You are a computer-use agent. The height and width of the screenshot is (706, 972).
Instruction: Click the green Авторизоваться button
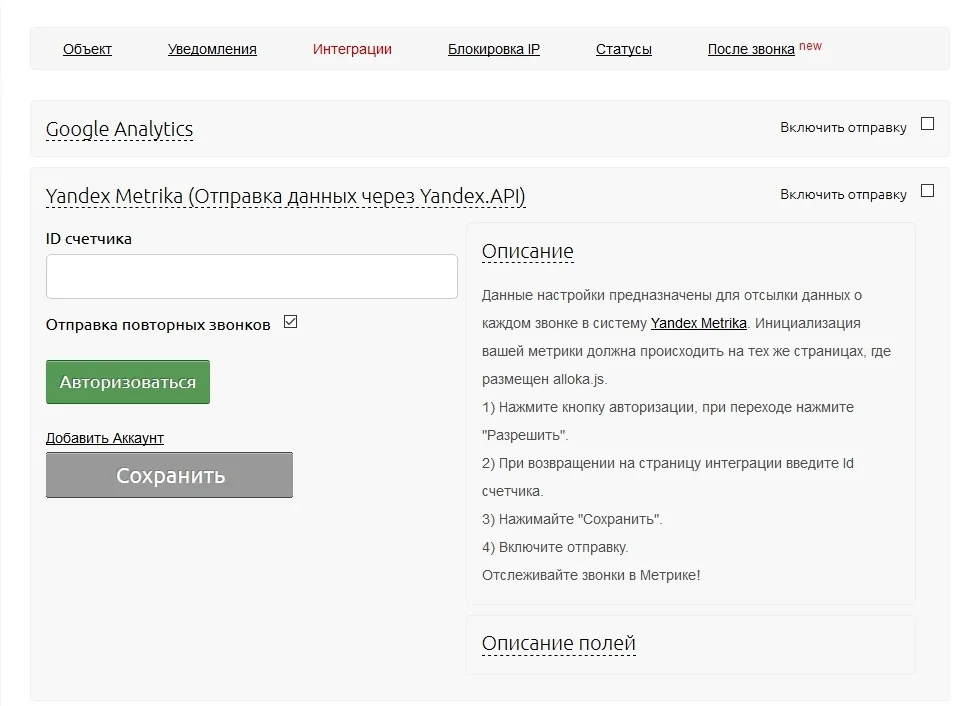[x=128, y=382]
